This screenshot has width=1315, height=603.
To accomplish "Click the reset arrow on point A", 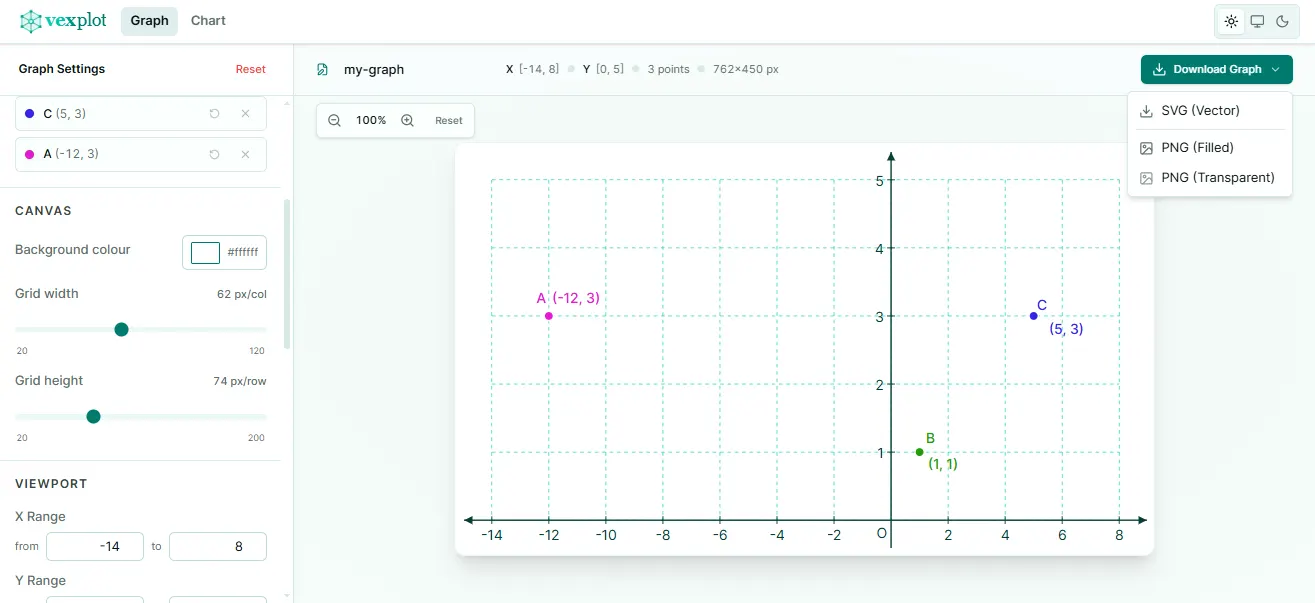I will pyautogui.click(x=214, y=153).
